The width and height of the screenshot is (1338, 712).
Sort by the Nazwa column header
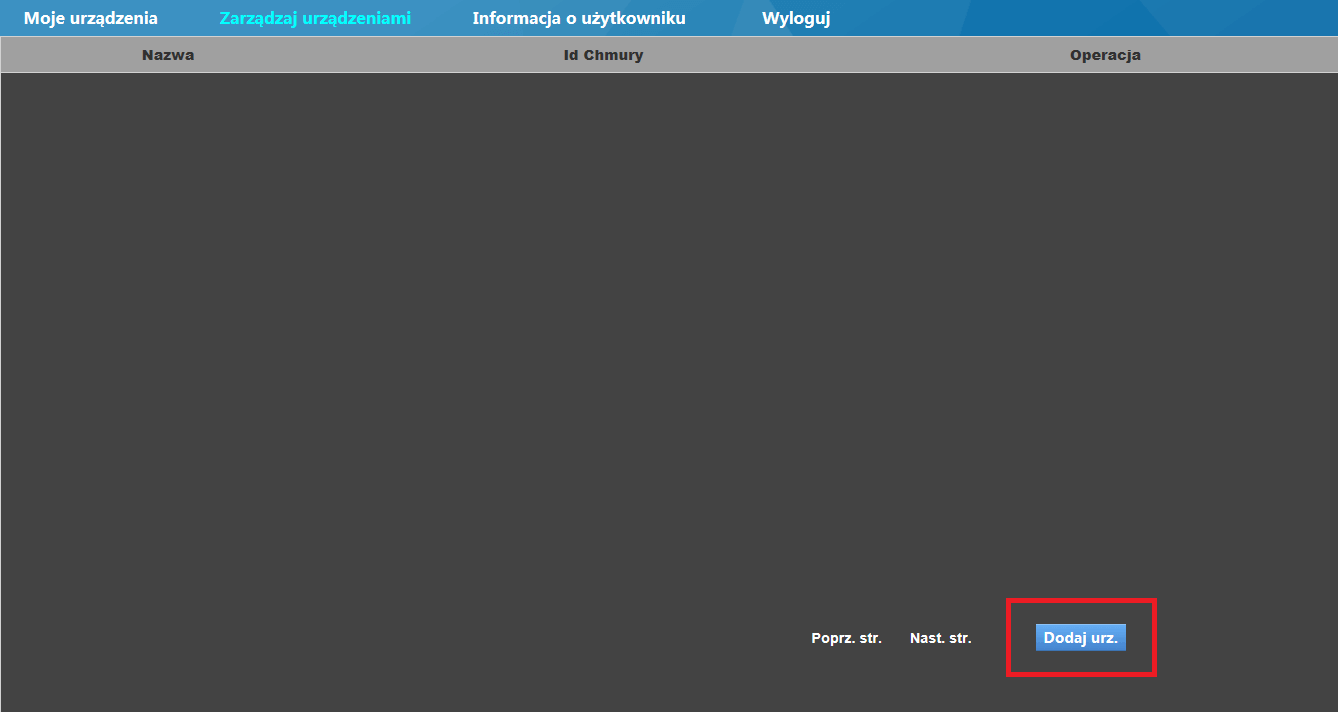(168, 55)
